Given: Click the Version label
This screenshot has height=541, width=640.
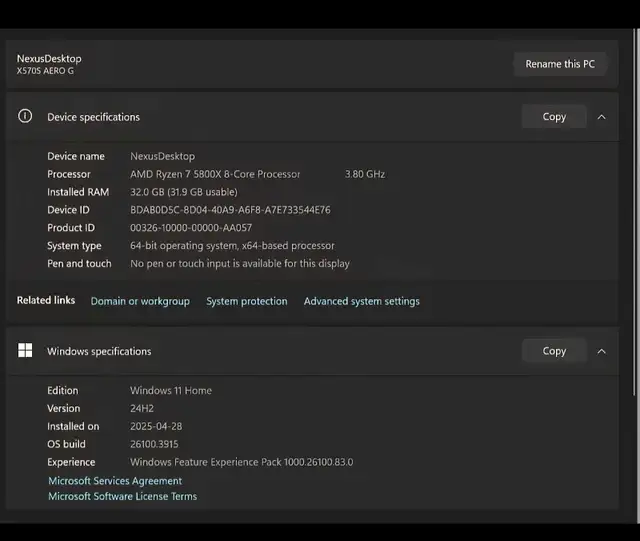Looking at the screenshot, I should tap(64, 409).
